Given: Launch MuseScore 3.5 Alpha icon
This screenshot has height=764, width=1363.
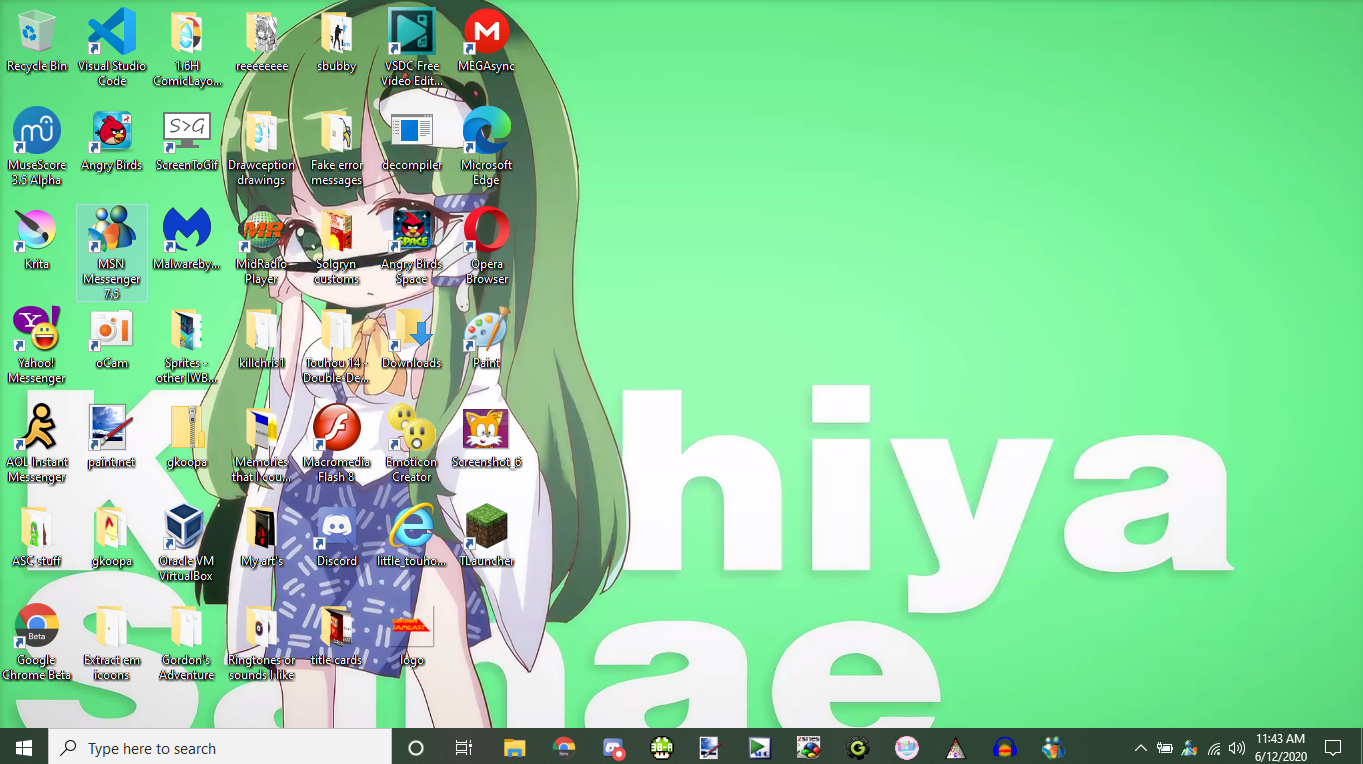Looking at the screenshot, I should coord(37,147).
